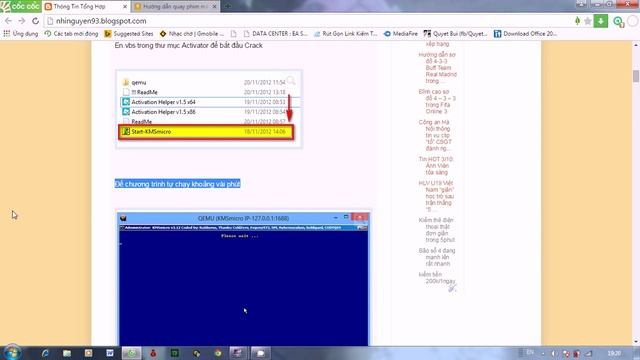Open sidebar link Hướng dẫn sơ đồ 4-3-3
Screen dimensions: 640x360
coord(437,68)
